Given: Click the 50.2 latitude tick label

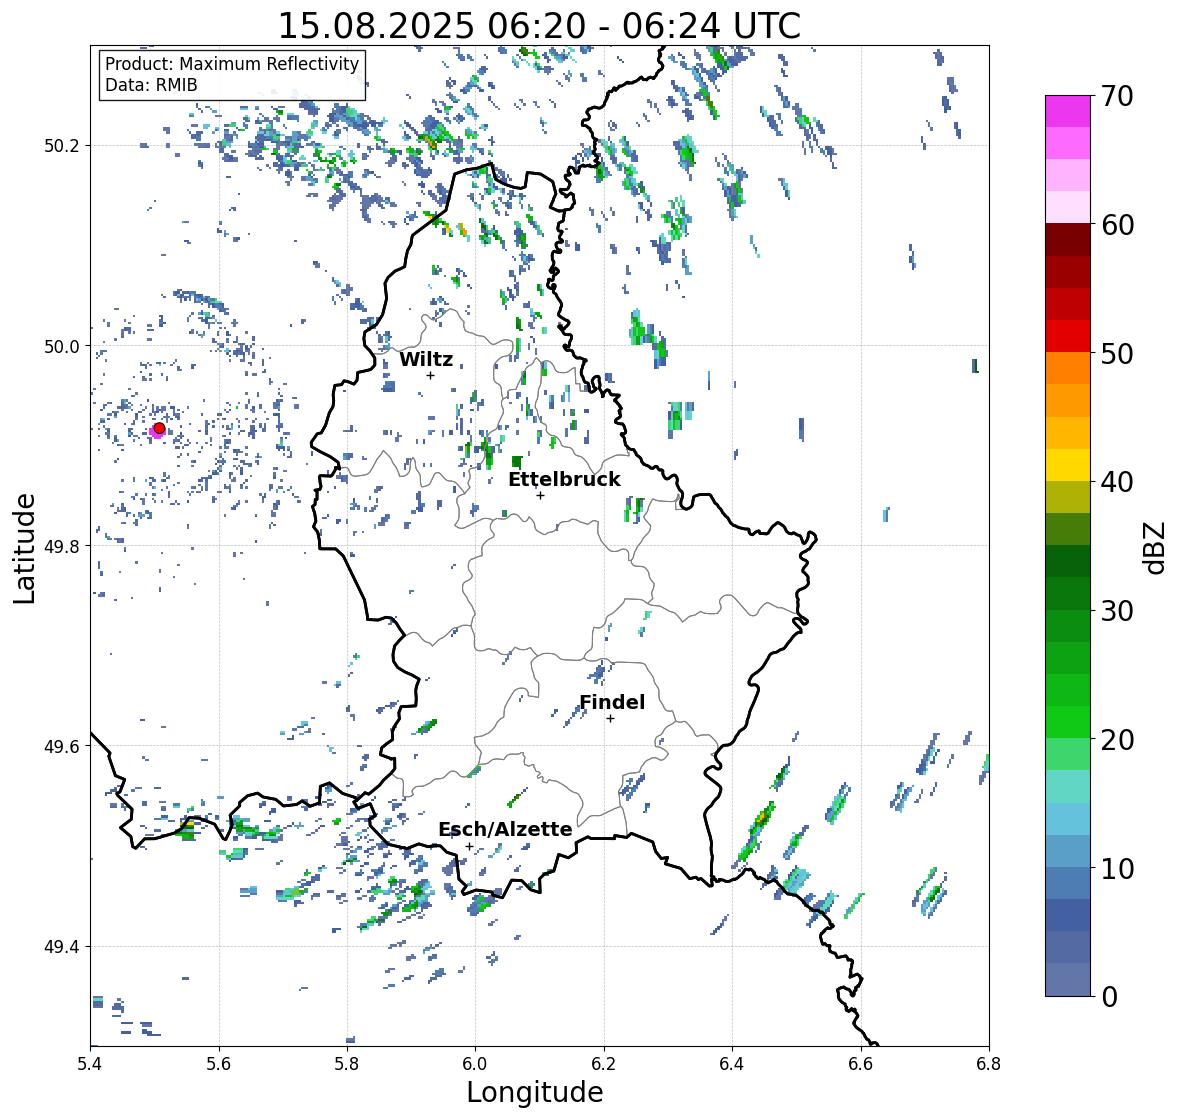Looking at the screenshot, I should pyautogui.click(x=62, y=146).
